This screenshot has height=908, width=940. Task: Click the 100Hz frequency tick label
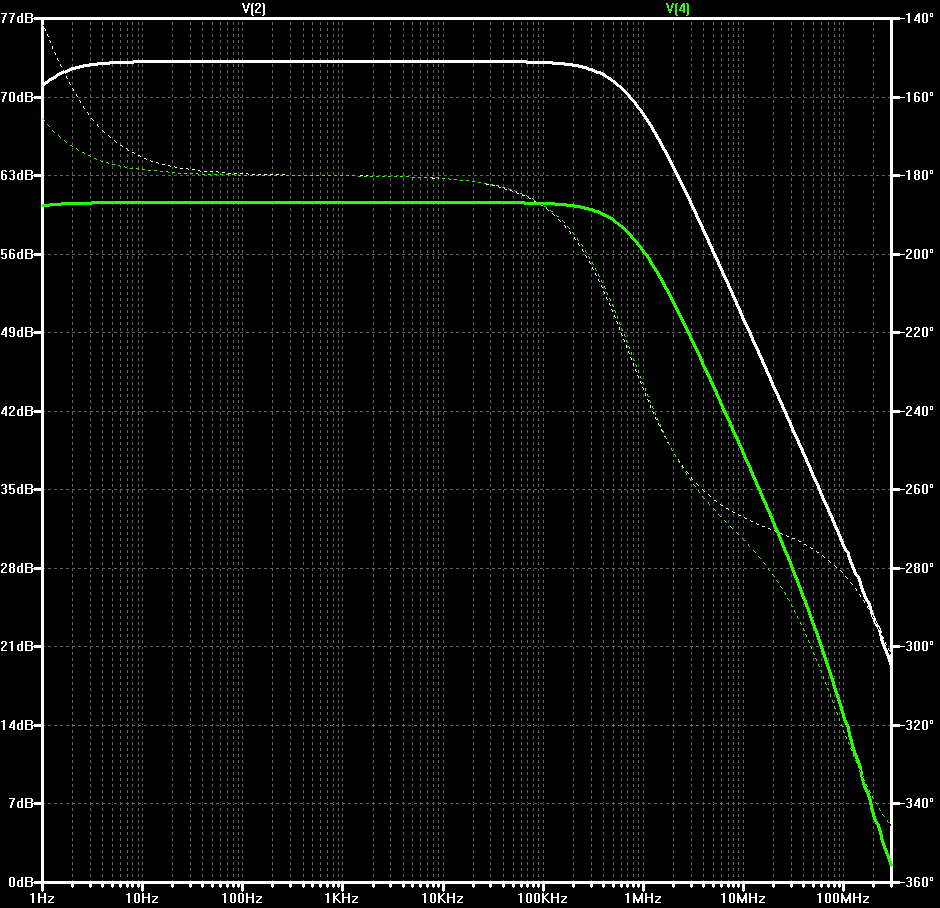(242, 898)
